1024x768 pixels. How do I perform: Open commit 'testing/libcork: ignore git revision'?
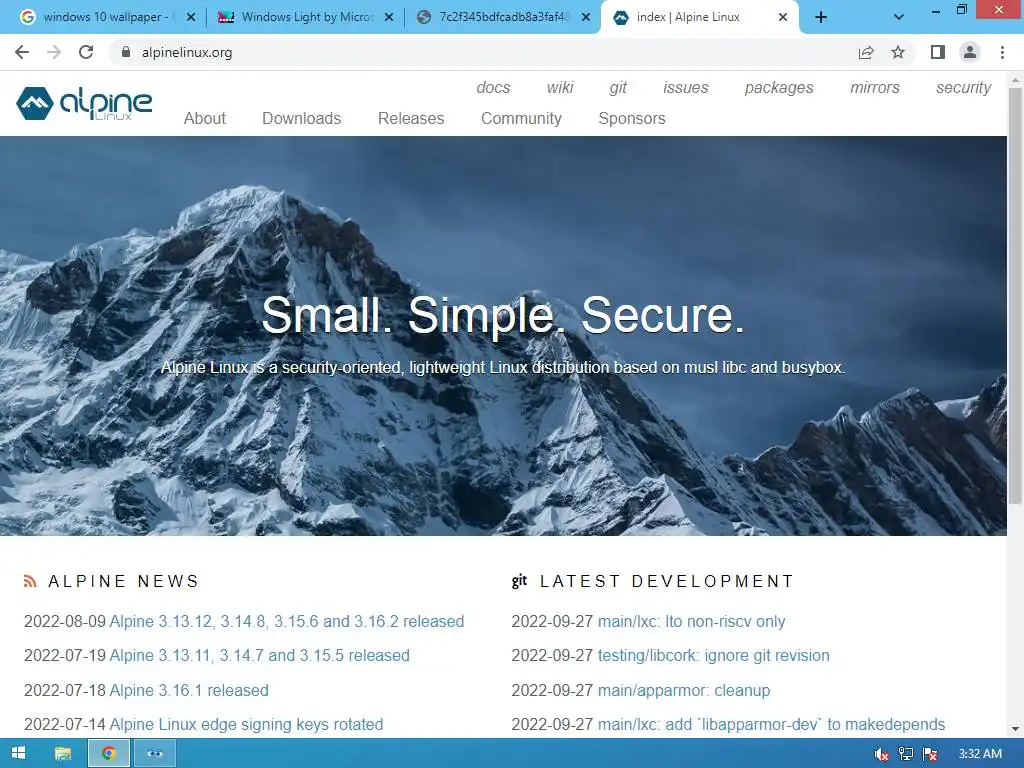click(x=714, y=655)
